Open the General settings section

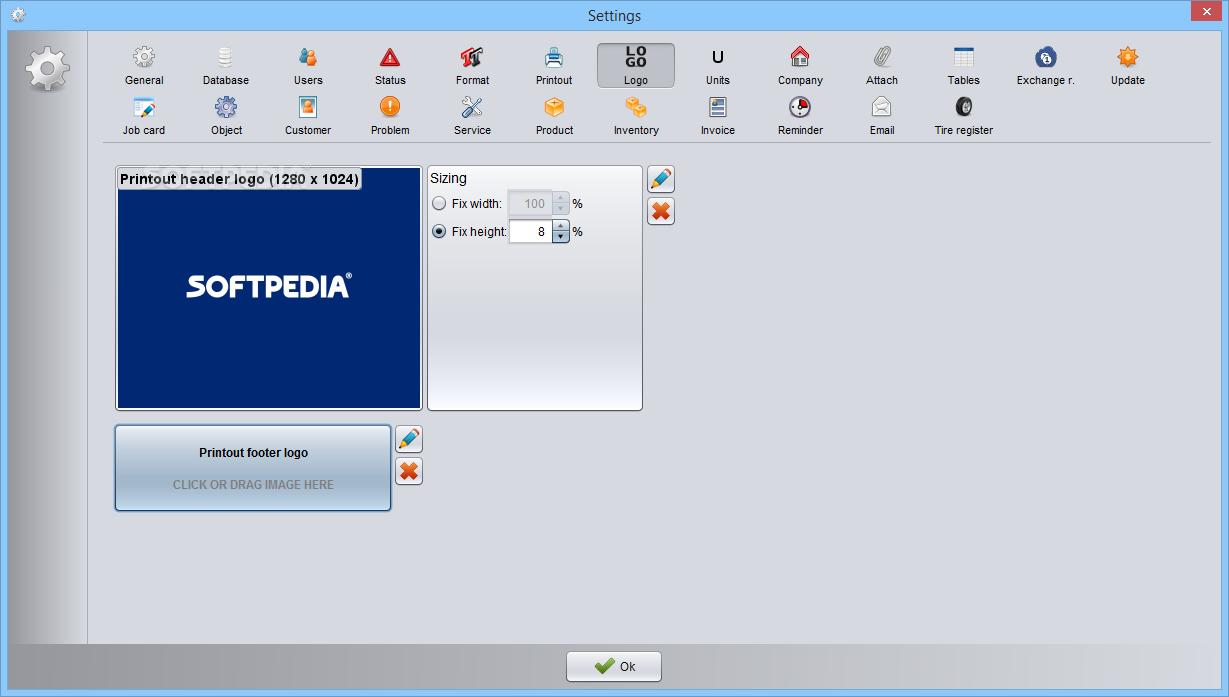pos(144,66)
